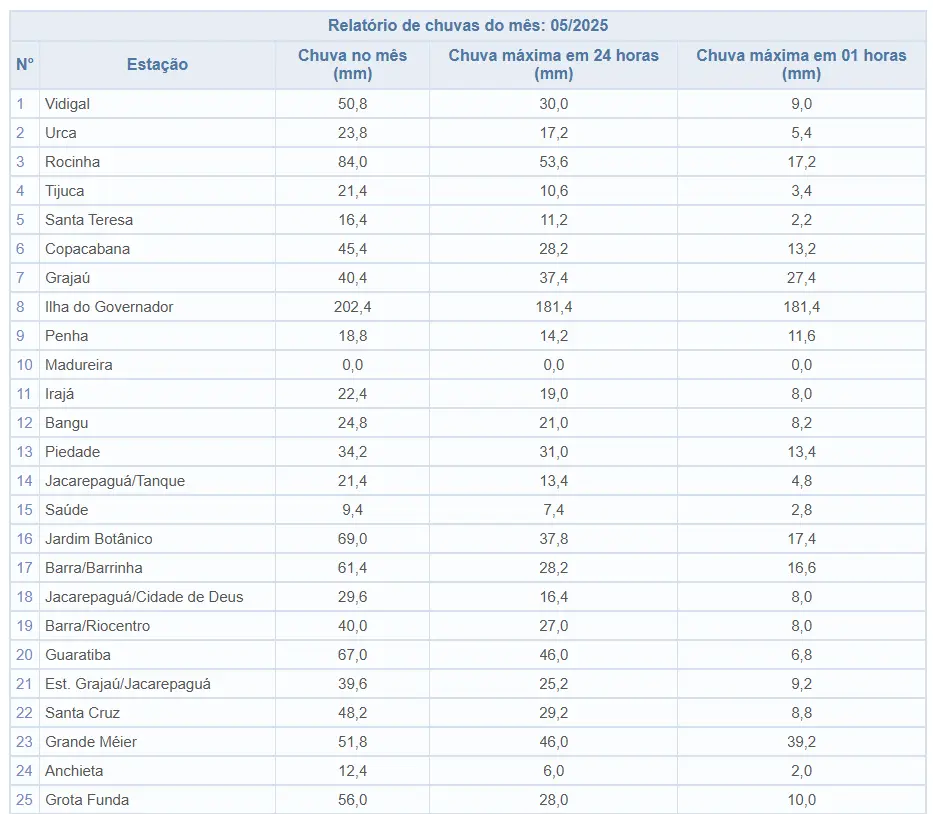Click the Jardim Botânico station name

99,539
